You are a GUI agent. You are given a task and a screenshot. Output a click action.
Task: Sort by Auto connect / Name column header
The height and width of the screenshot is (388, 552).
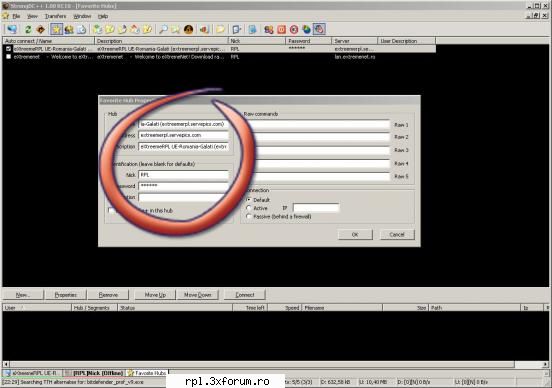click(x=49, y=41)
